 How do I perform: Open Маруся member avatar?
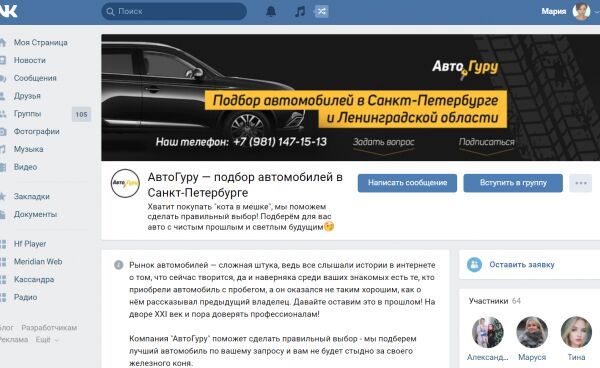point(532,332)
